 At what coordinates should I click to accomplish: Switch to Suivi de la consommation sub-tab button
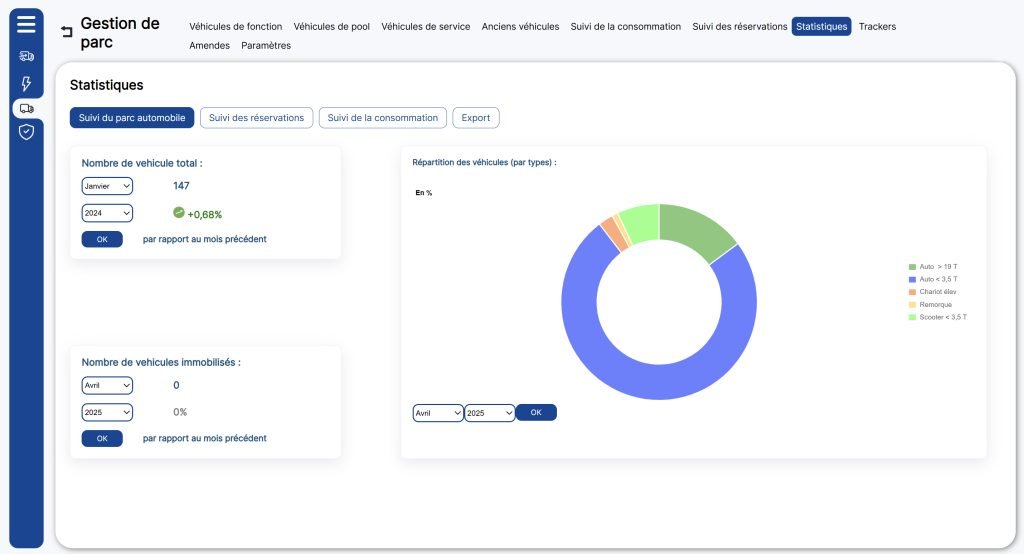[x=383, y=118]
